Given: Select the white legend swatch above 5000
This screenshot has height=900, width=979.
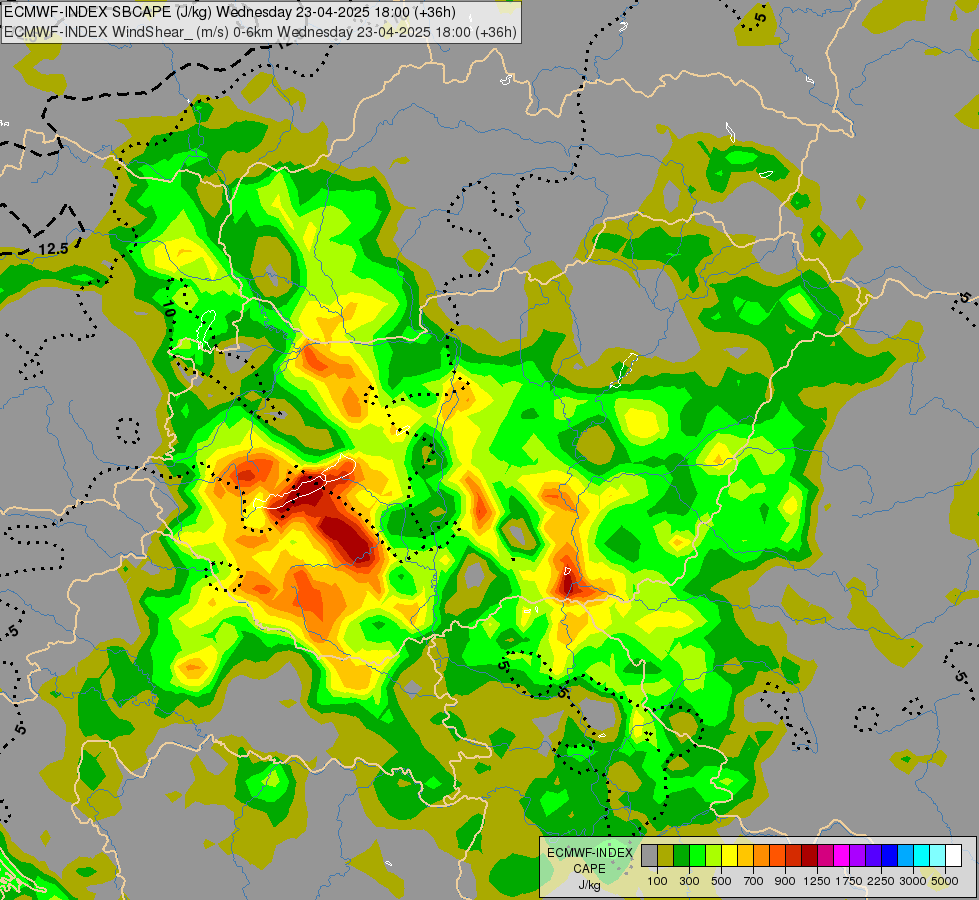Looking at the screenshot, I should (x=953, y=855).
